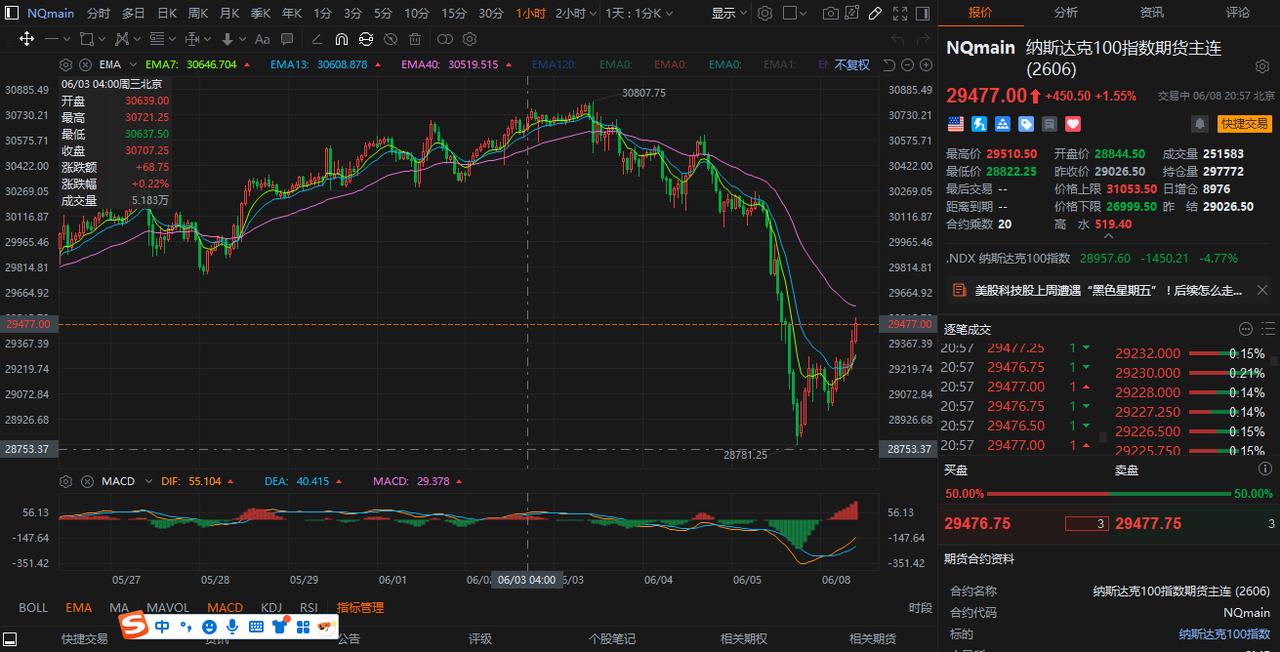Click the linked circles sync icon
The height and width of the screenshot is (652, 1280).
coord(445,39)
